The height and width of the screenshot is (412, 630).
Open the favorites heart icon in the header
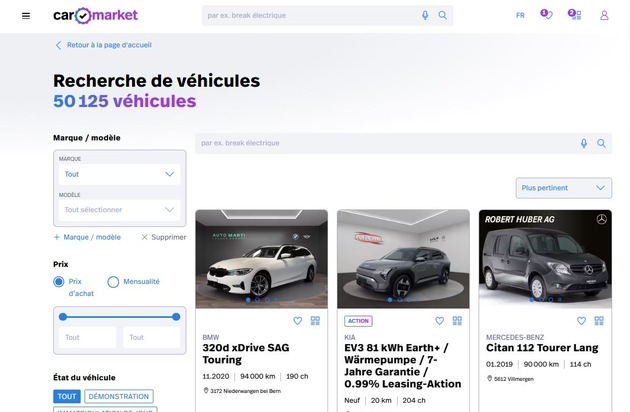546,15
